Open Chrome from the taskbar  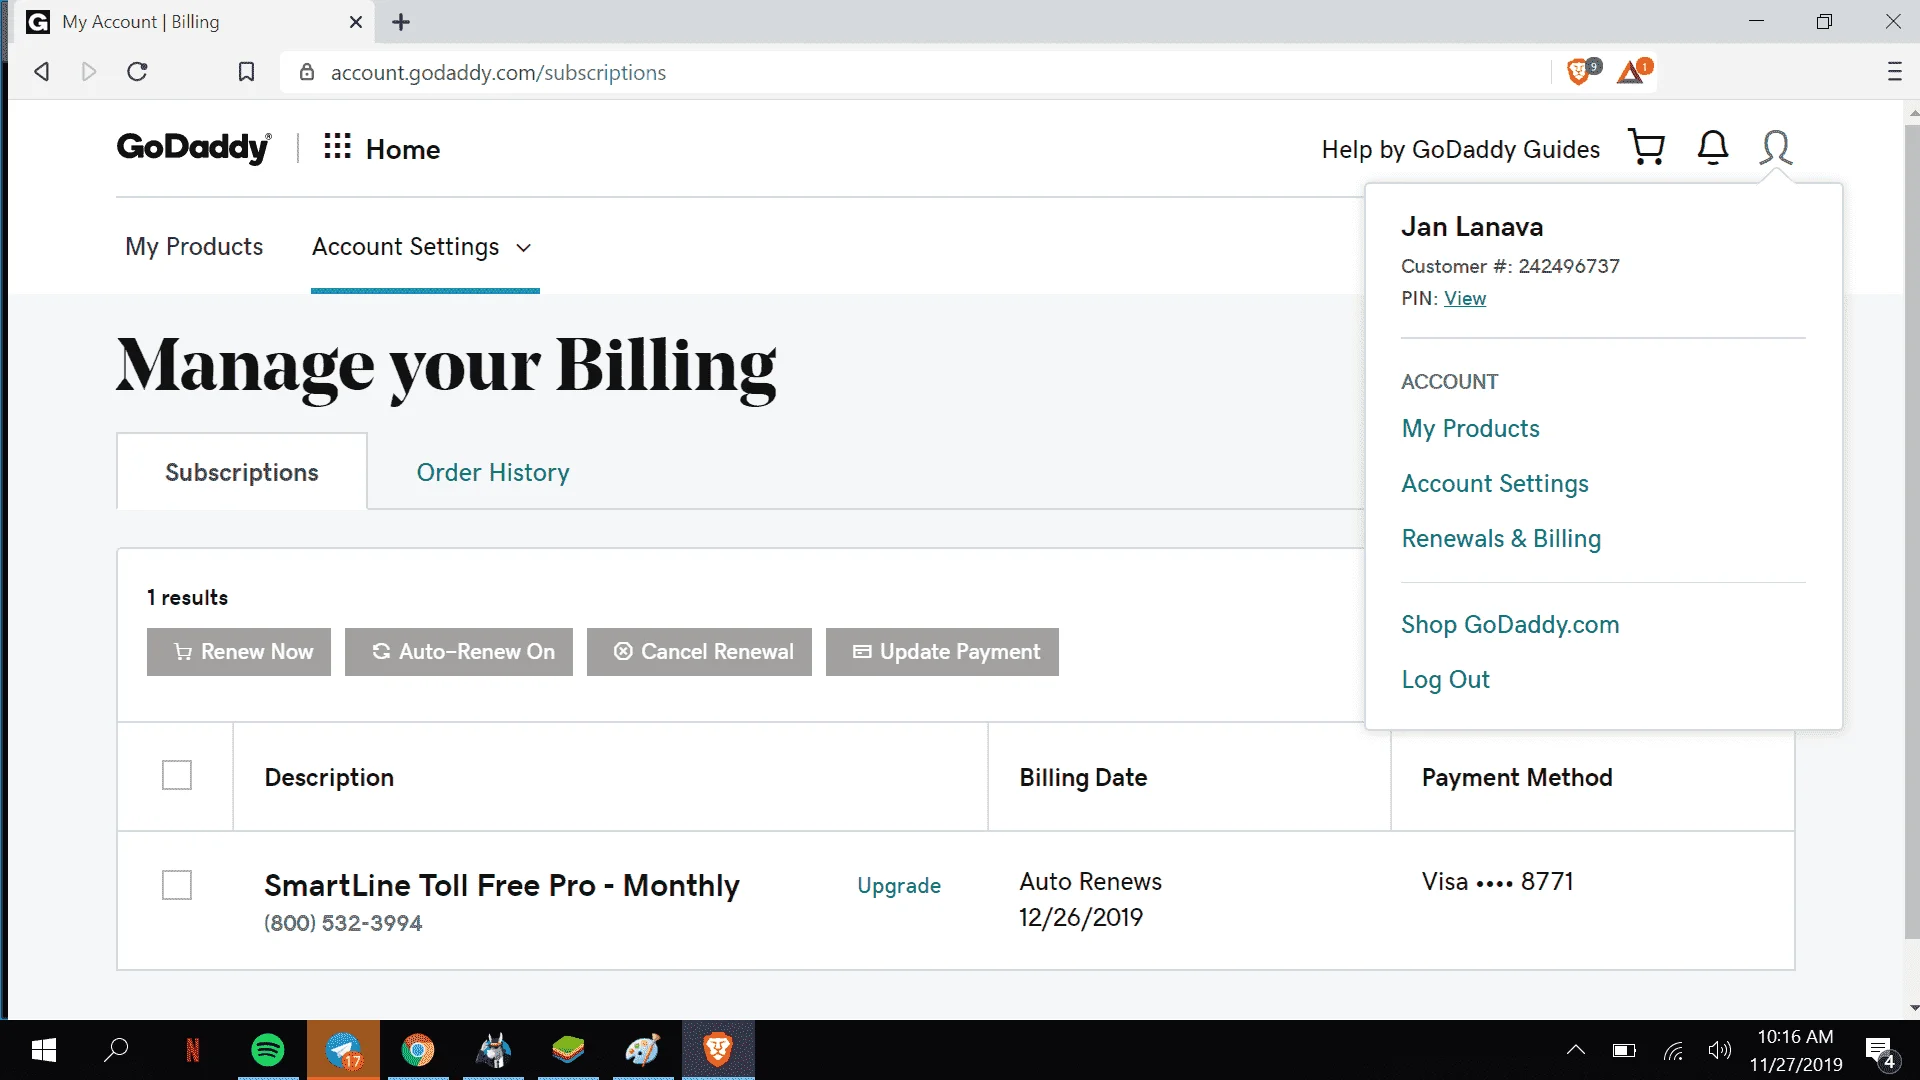click(418, 1050)
